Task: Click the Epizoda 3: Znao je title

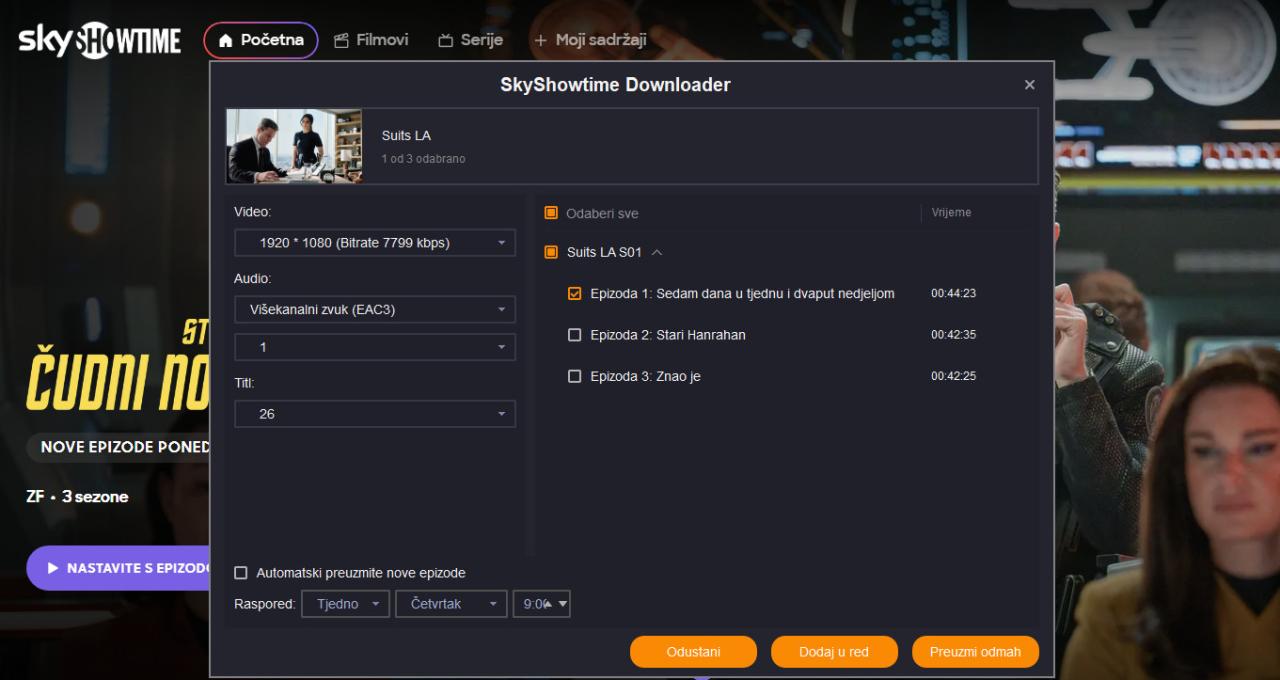Action: click(645, 376)
